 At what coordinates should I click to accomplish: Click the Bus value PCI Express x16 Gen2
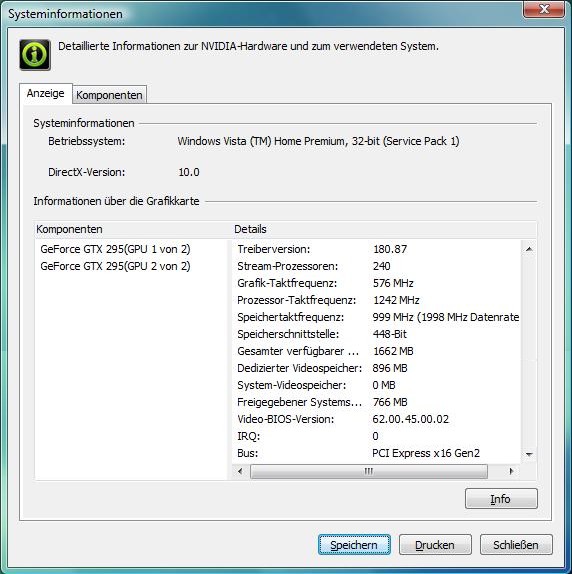[x=426, y=453]
